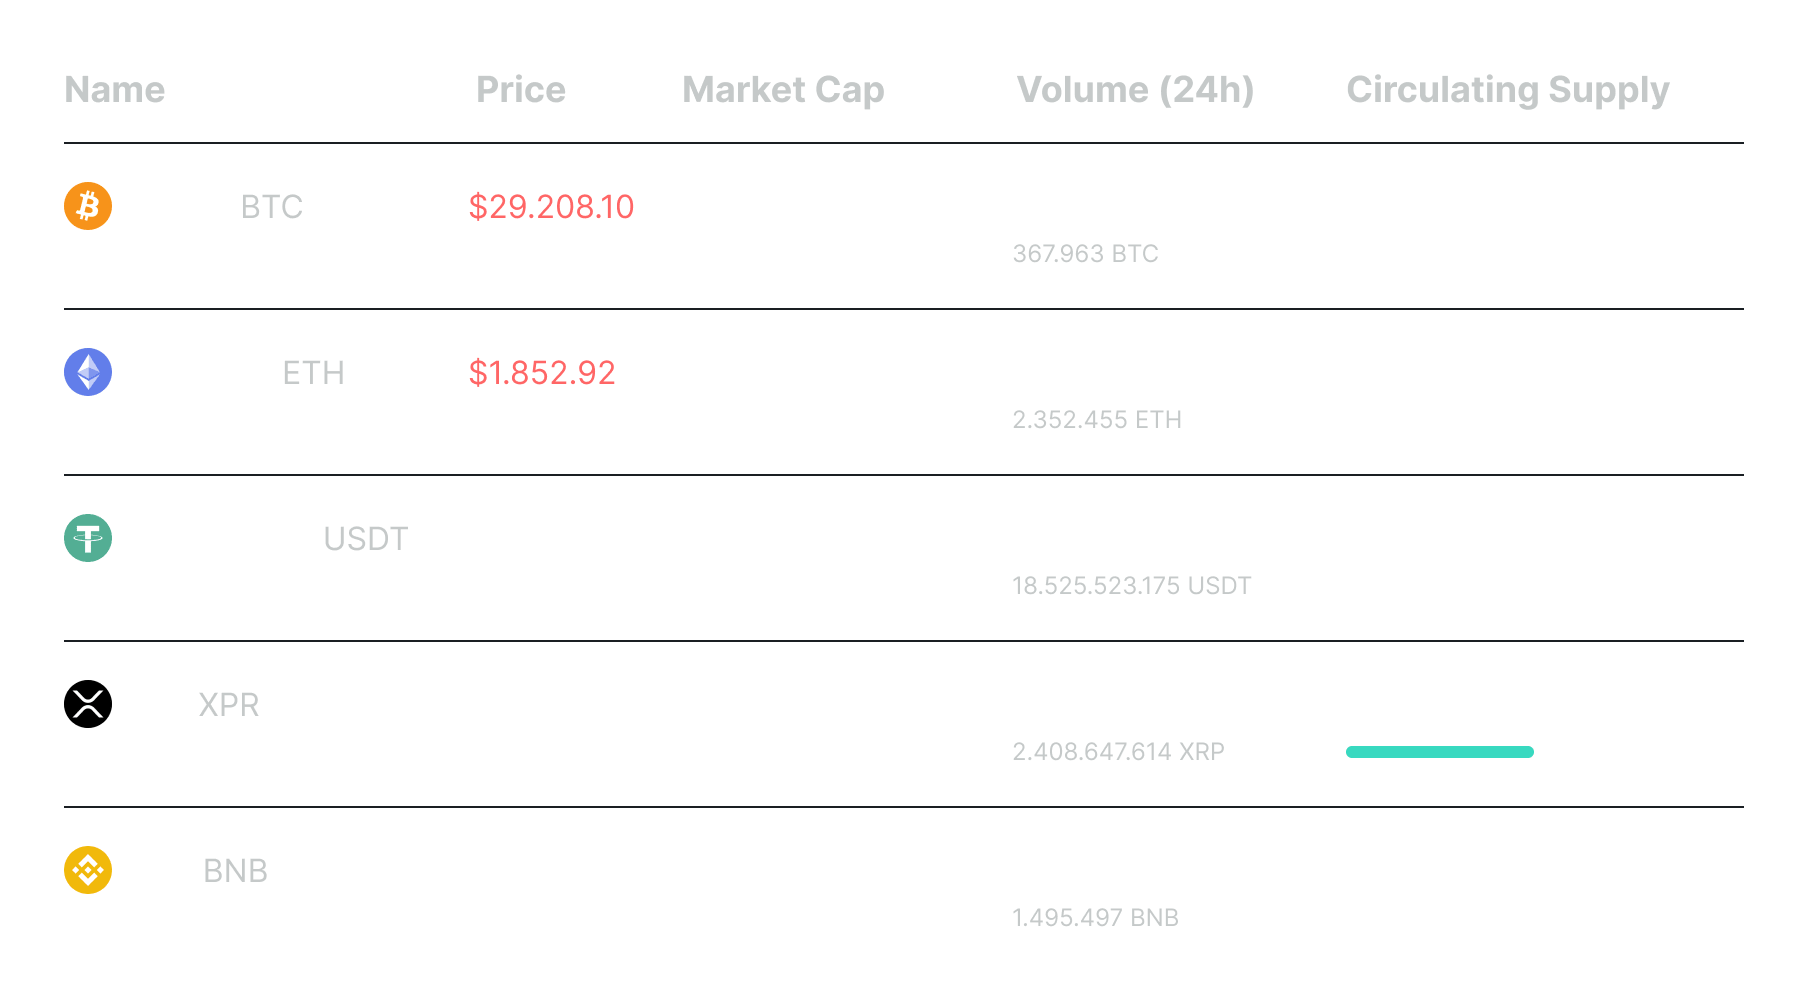This screenshot has width=1808, height=1006.
Task: Click the yellow BNB logo icon
Action: coord(88,870)
